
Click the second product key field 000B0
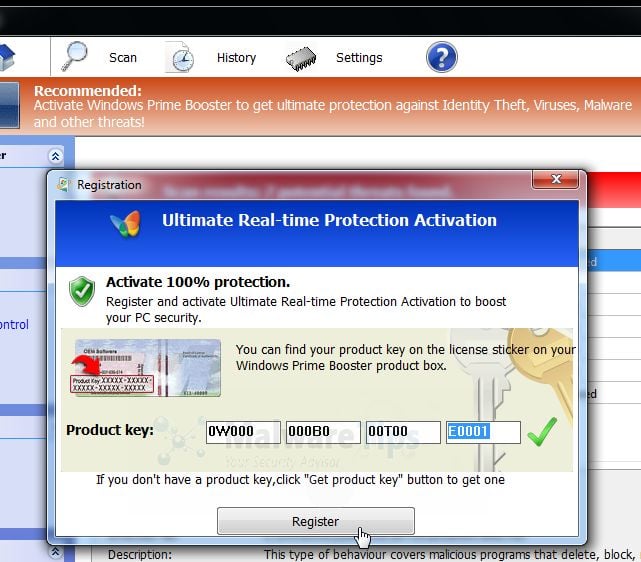pos(323,432)
